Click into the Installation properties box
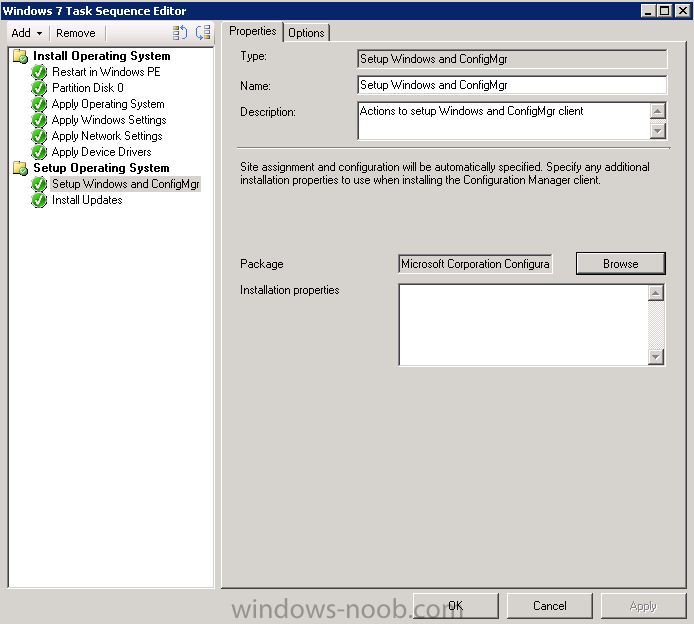 tap(523, 325)
